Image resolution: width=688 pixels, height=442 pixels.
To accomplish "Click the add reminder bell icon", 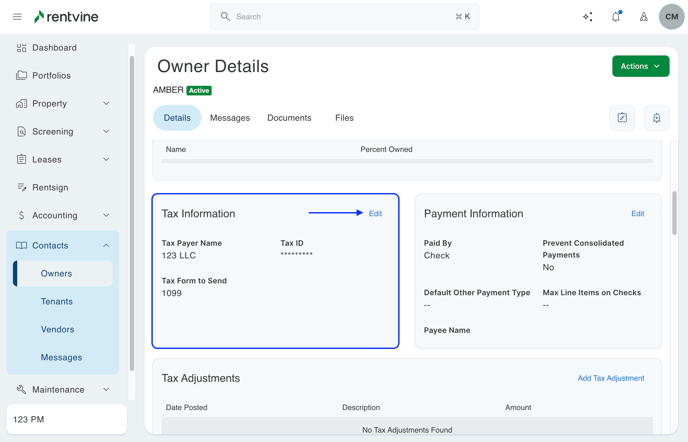I will point(656,118).
